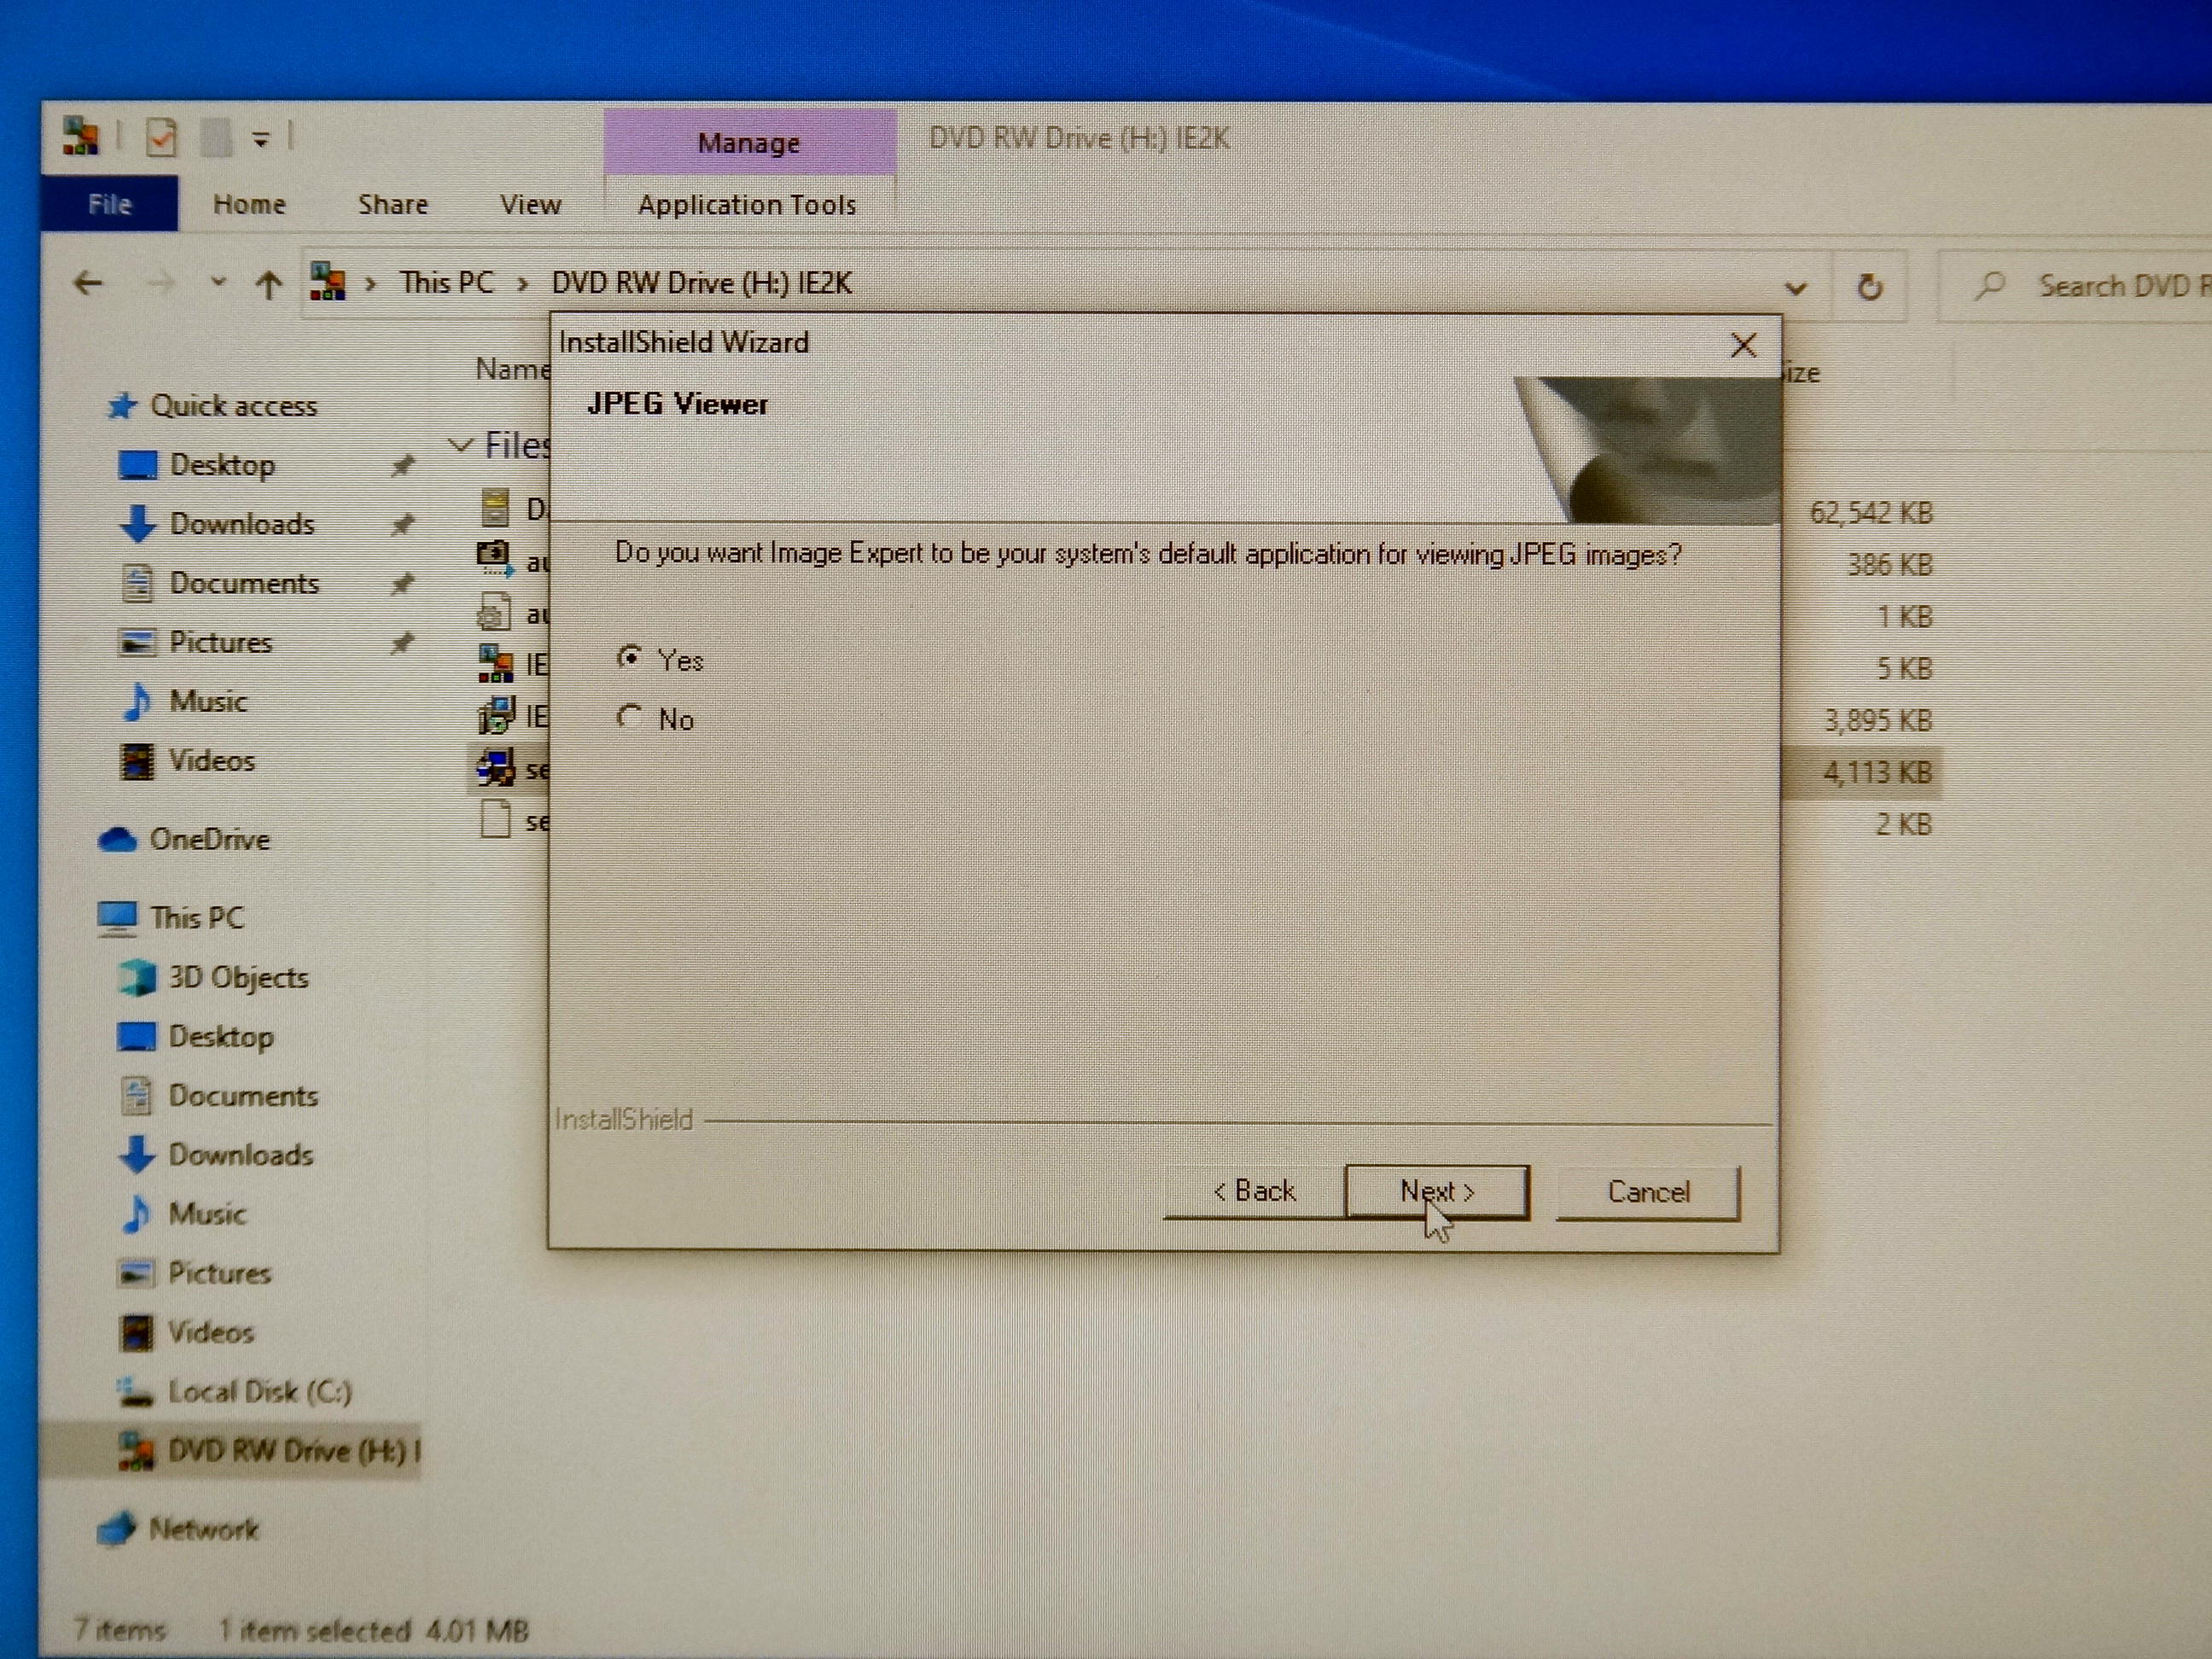Open Customize Quick Access Toolbar dropdown
Screen dimensions: 2212x1659
pos(260,140)
